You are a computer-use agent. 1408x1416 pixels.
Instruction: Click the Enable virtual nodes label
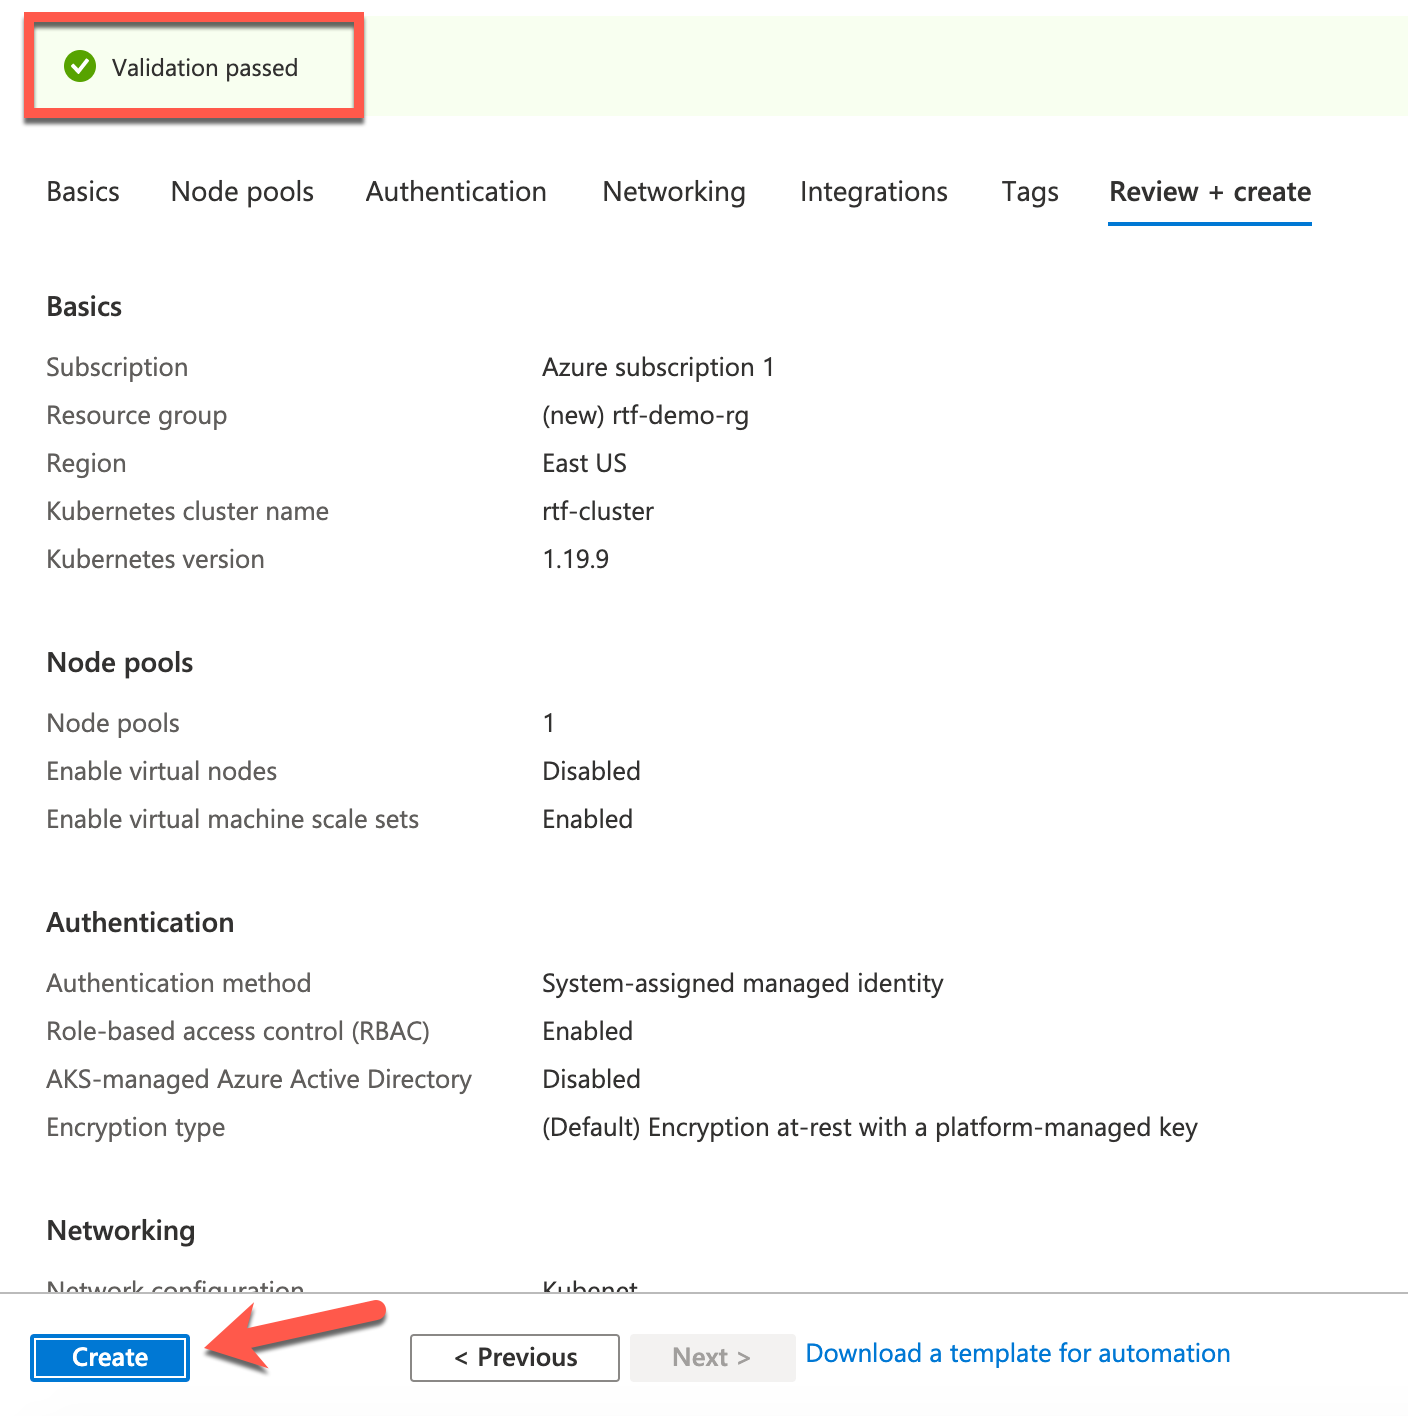point(161,771)
